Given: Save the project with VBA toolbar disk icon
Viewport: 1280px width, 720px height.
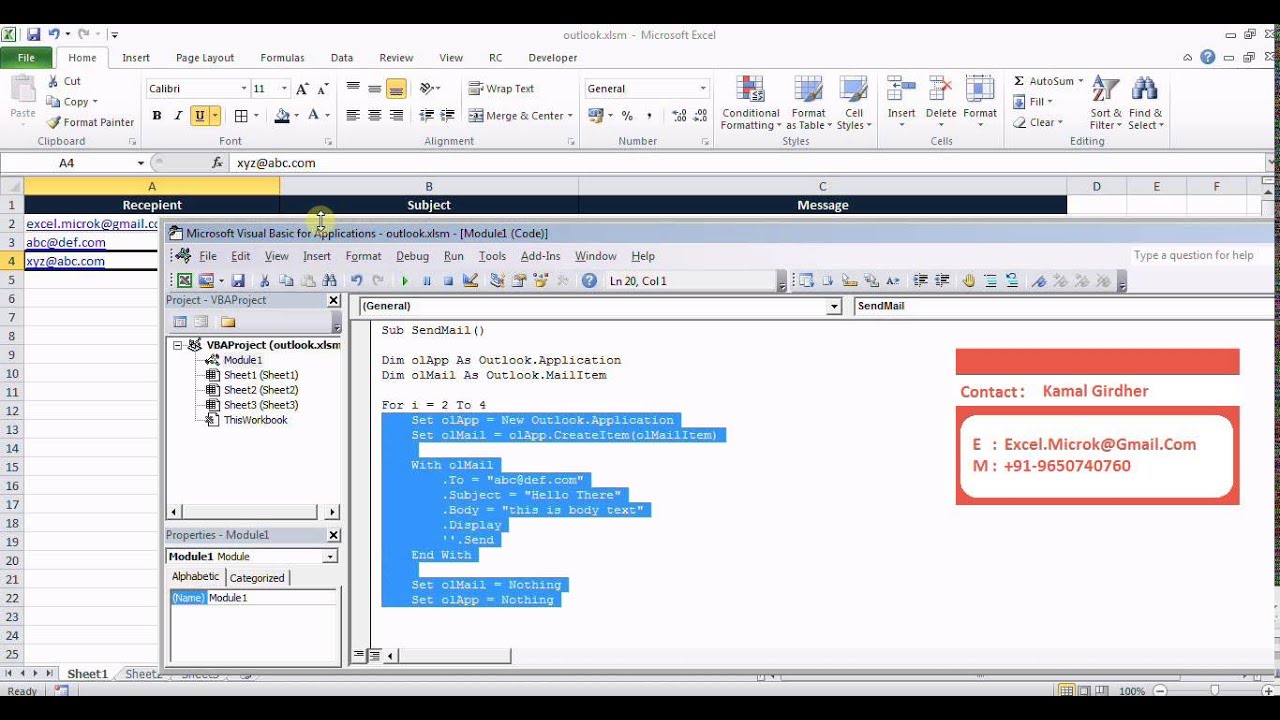Looking at the screenshot, I should coord(238,281).
